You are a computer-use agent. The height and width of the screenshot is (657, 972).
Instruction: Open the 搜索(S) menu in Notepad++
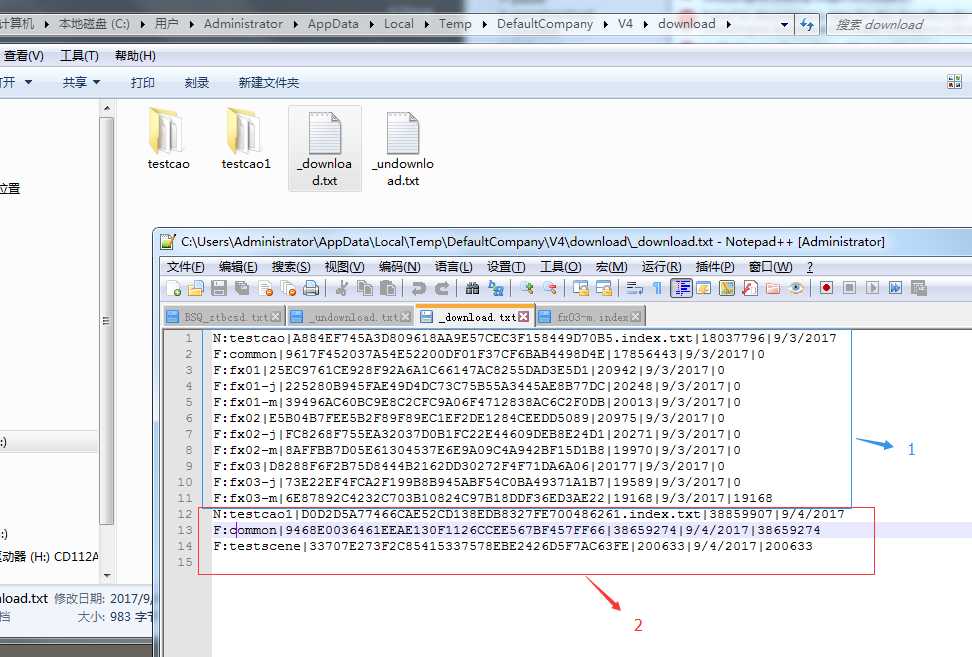click(291, 267)
